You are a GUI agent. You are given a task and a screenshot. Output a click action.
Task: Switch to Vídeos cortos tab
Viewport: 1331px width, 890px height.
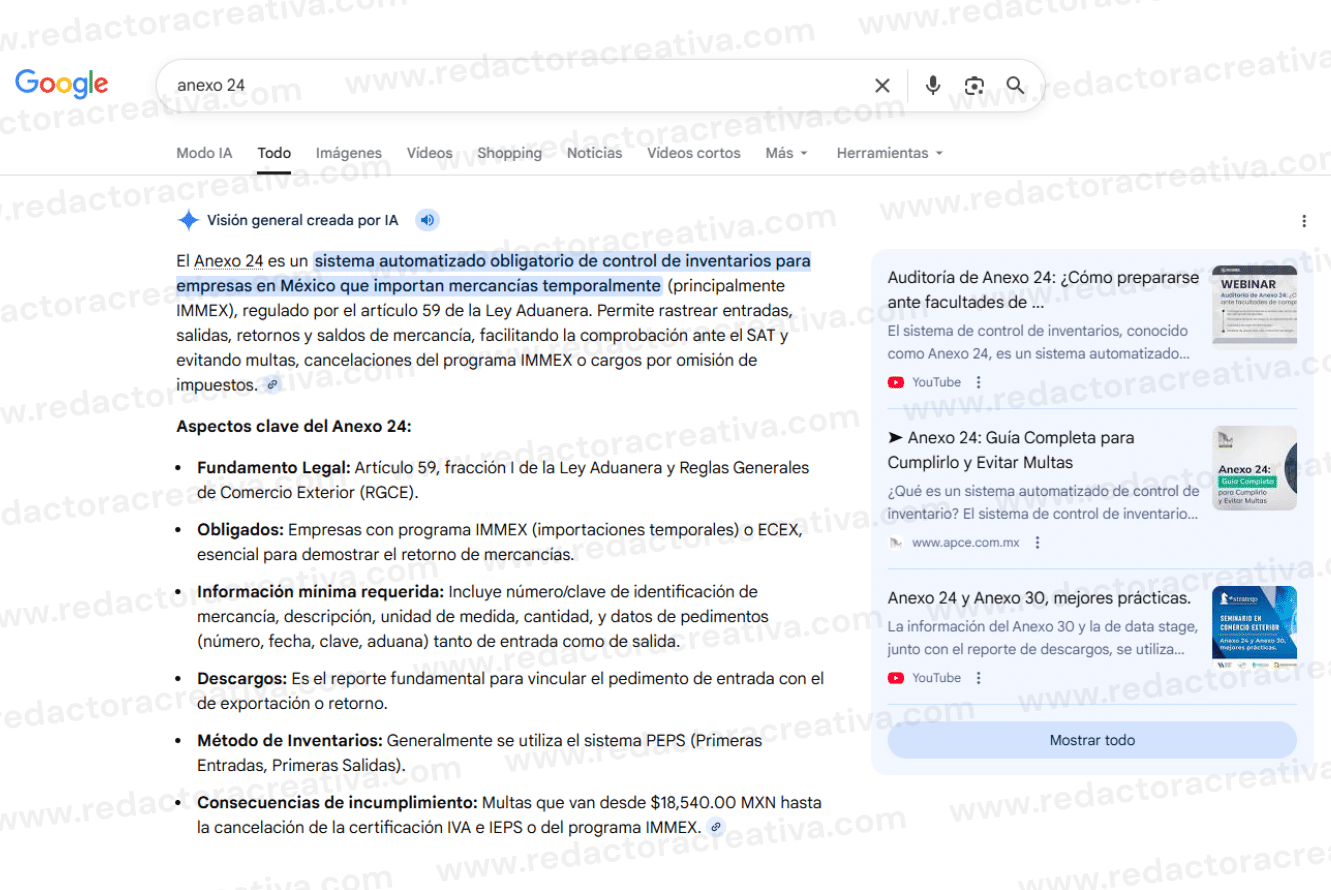(694, 153)
